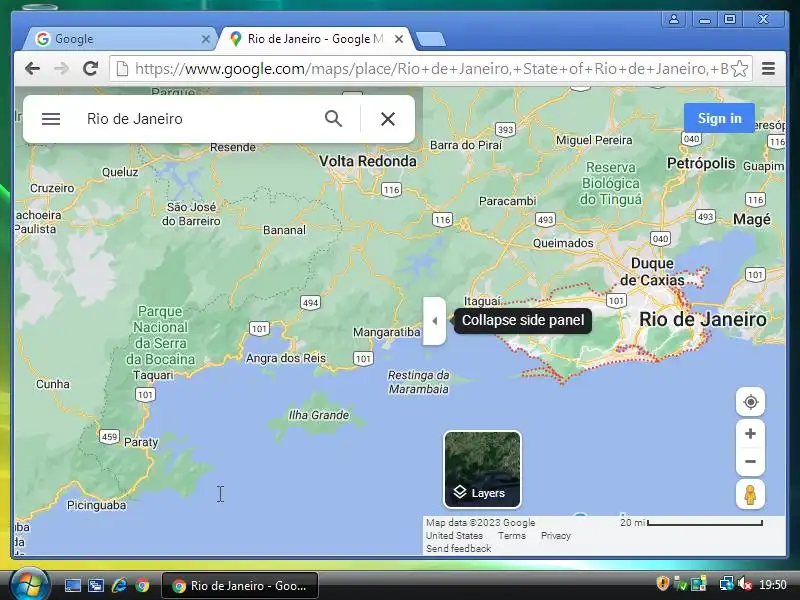
Task: Reload the current page
Action: click(90, 68)
